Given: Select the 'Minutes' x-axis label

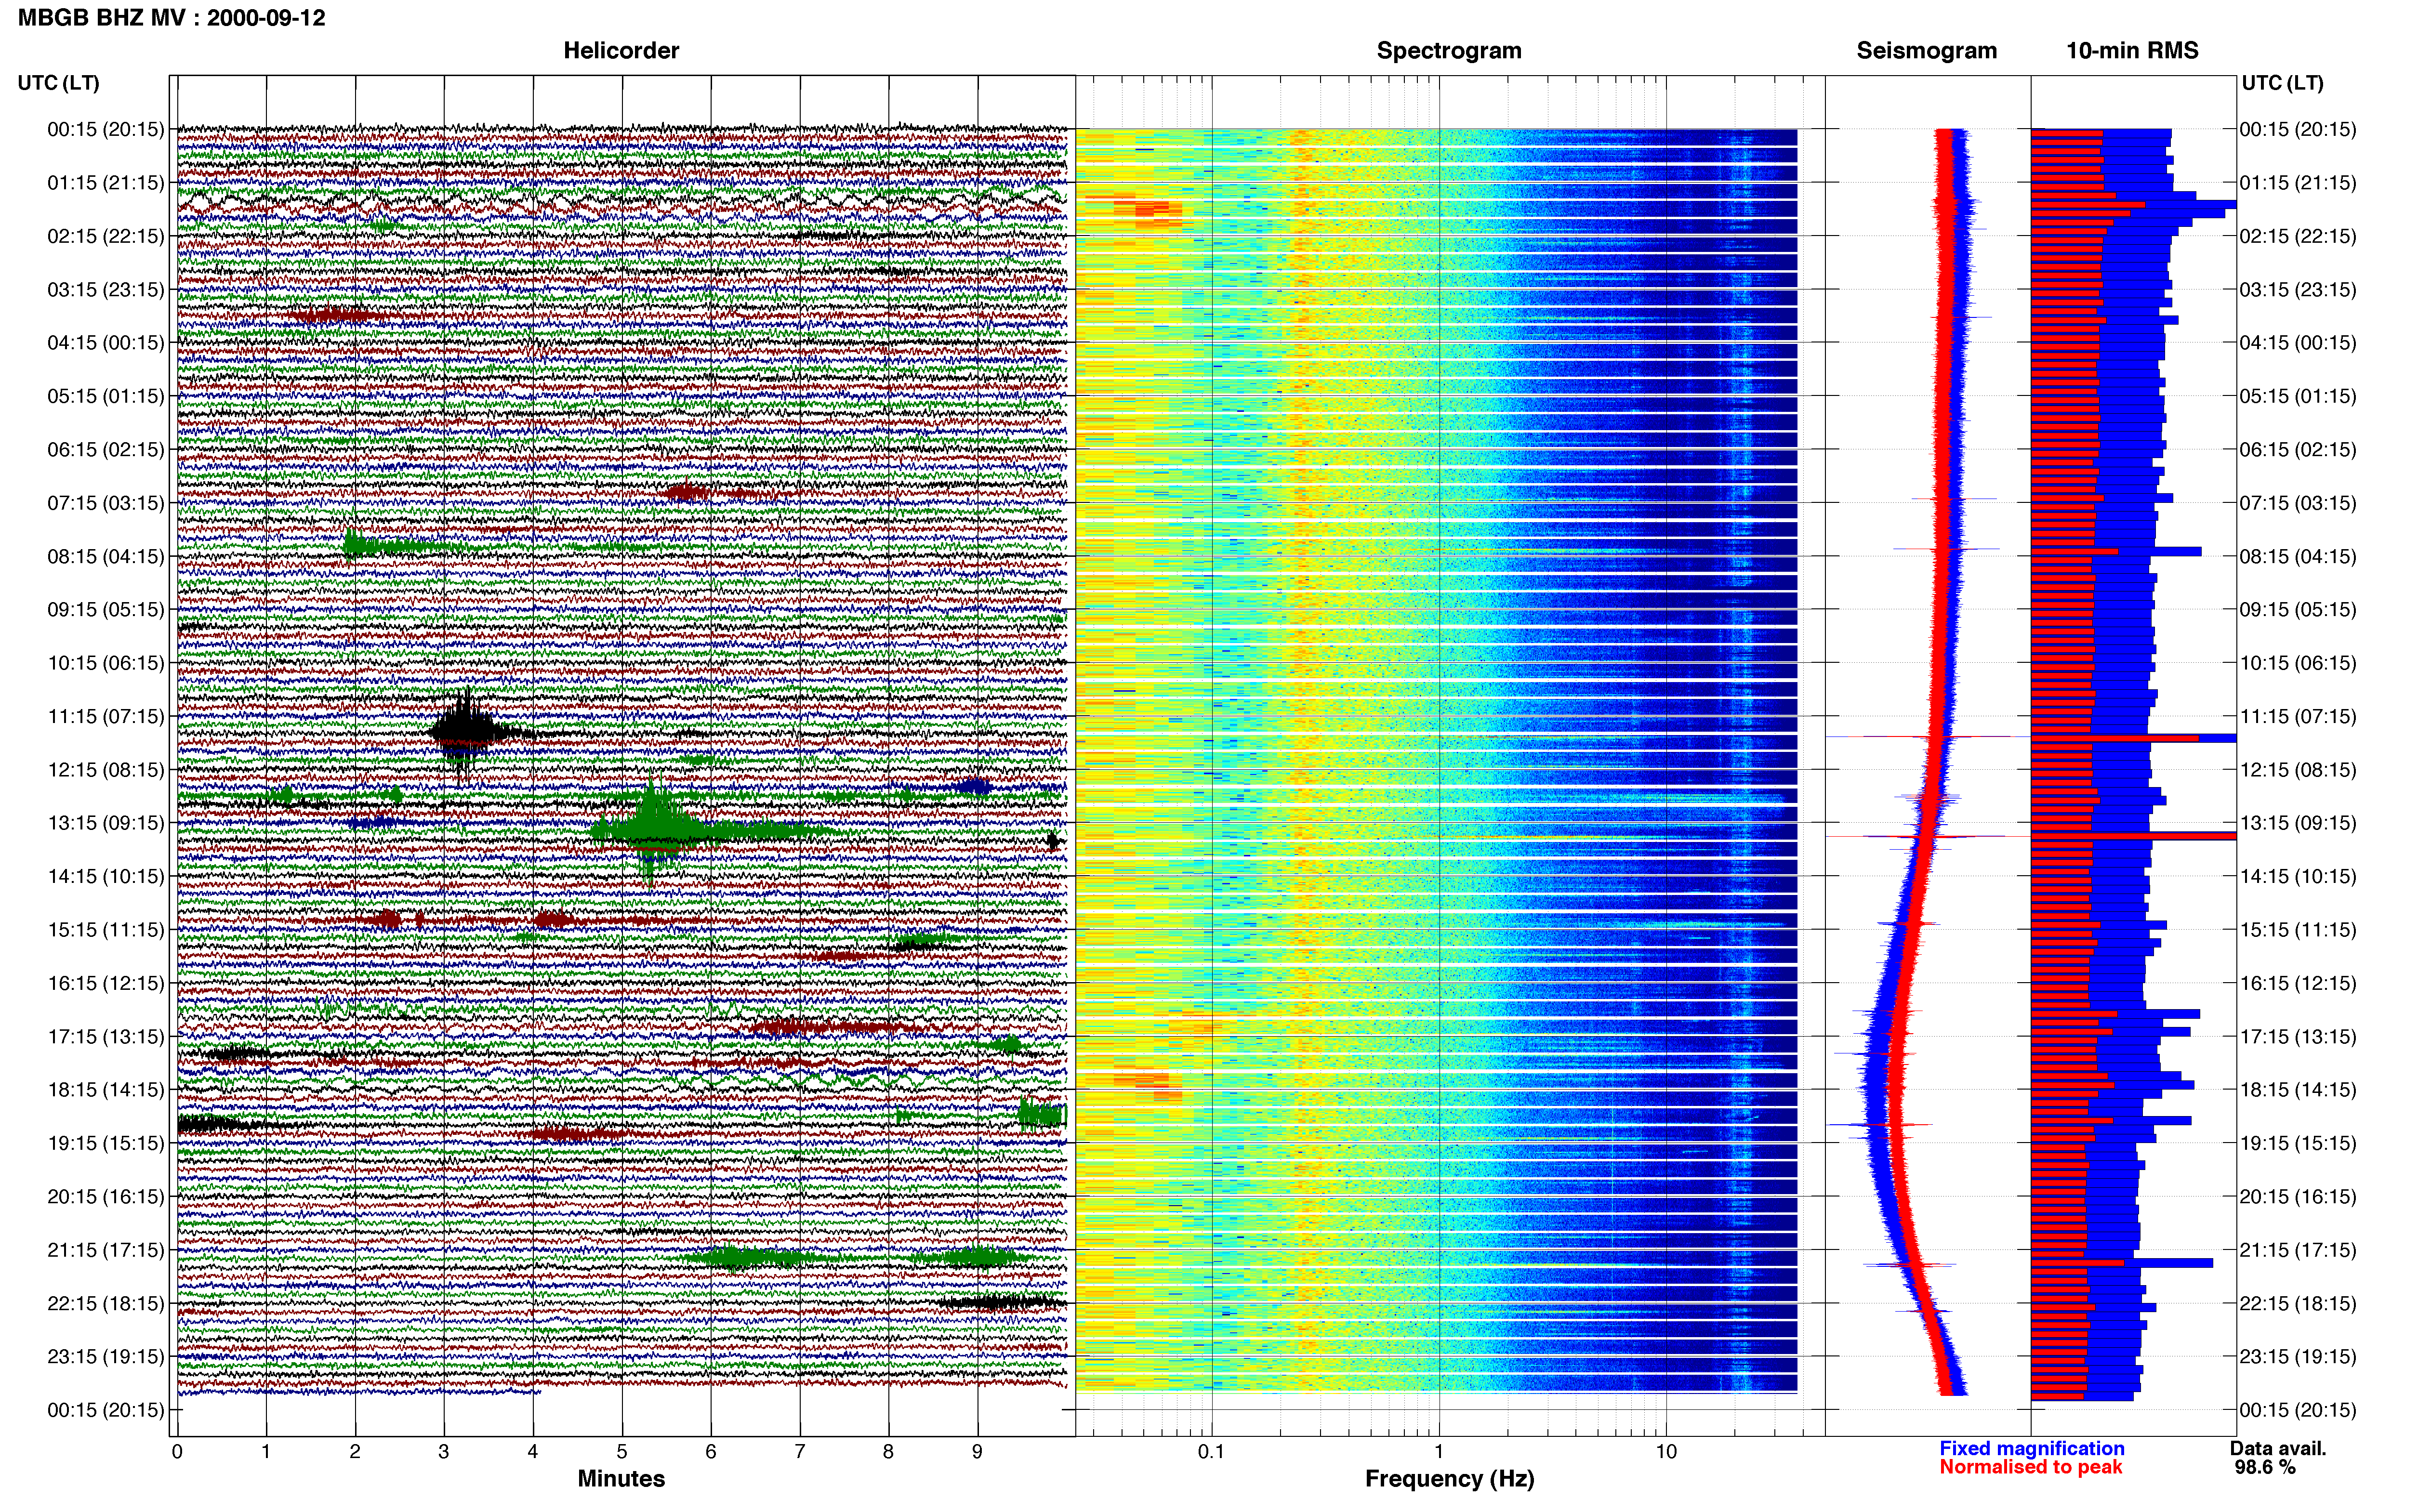Looking at the screenshot, I should [621, 1478].
